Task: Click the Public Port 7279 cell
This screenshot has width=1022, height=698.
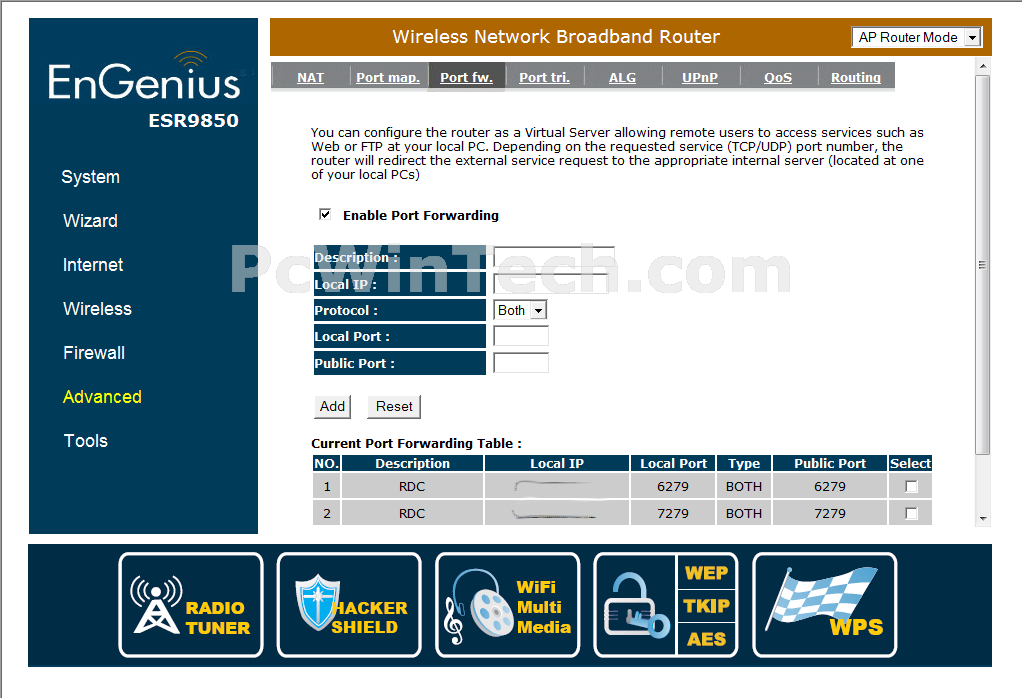Action: 830,514
